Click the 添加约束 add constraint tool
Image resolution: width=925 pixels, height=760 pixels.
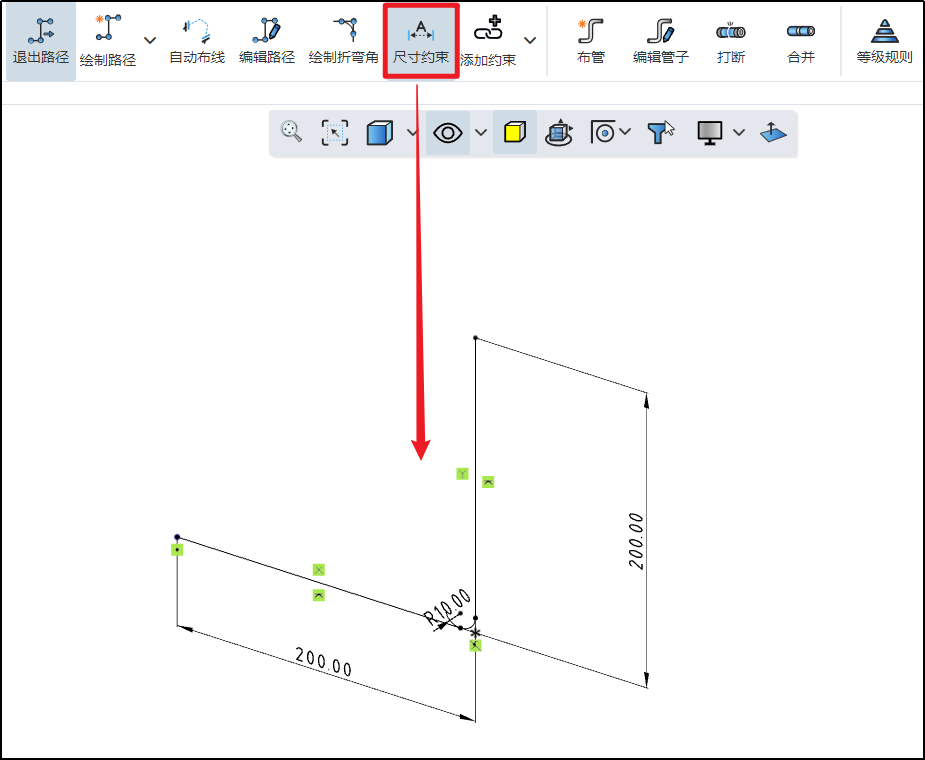click(488, 40)
